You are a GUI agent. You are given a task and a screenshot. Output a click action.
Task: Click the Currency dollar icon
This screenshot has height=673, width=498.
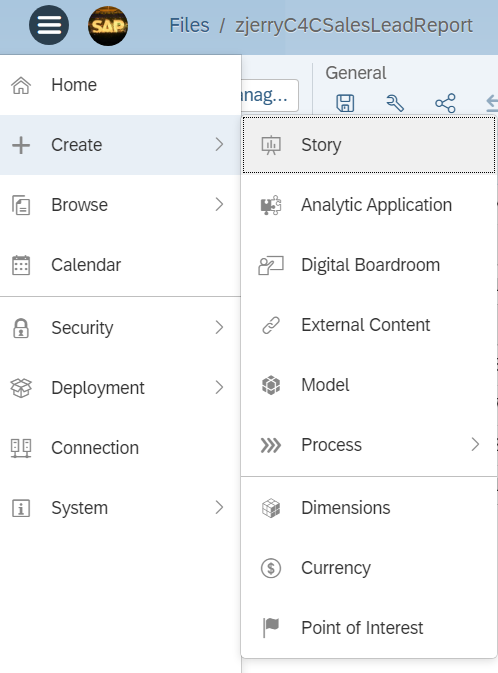[271, 568]
